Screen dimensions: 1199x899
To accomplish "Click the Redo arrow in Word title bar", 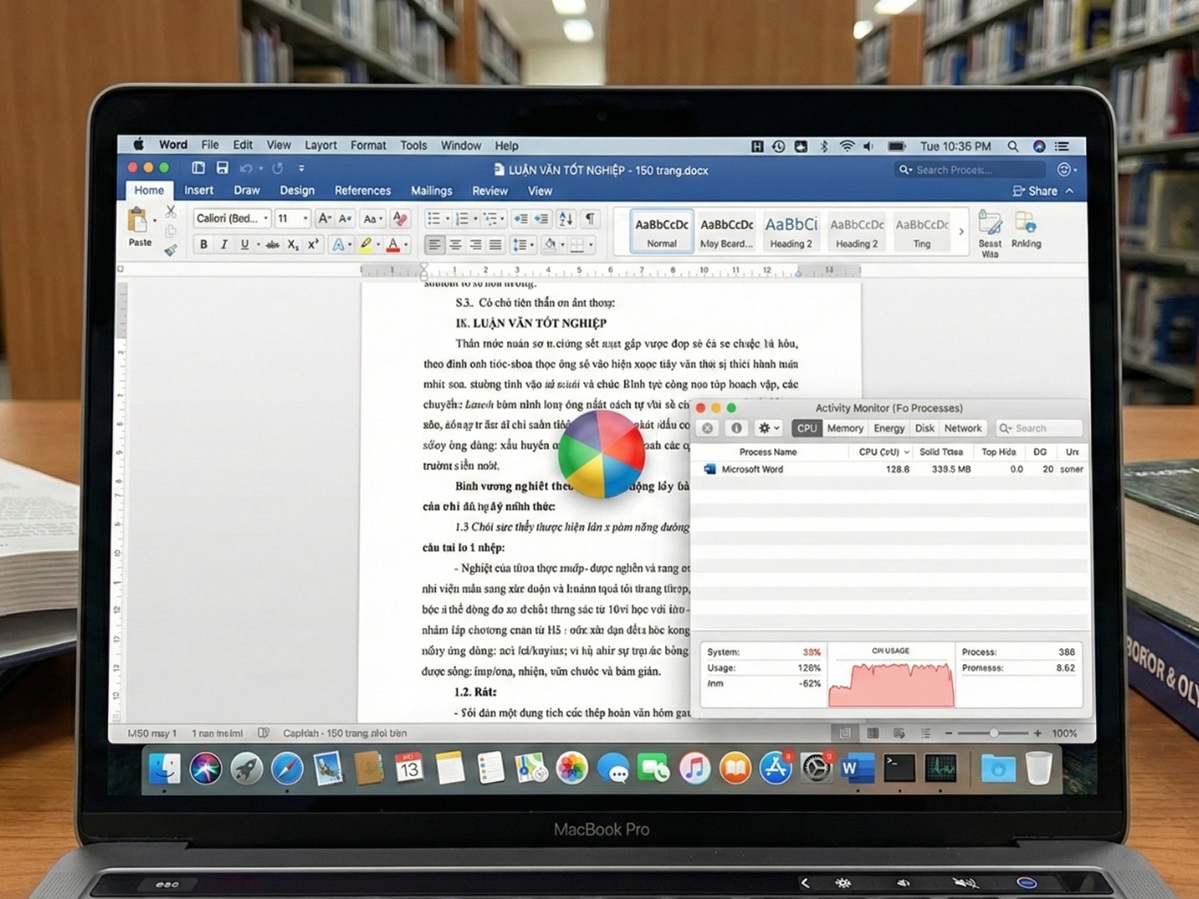I will pos(278,168).
